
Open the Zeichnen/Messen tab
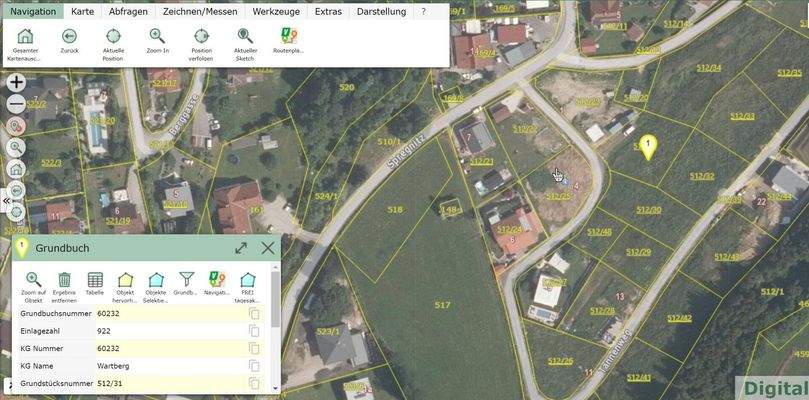(202, 11)
